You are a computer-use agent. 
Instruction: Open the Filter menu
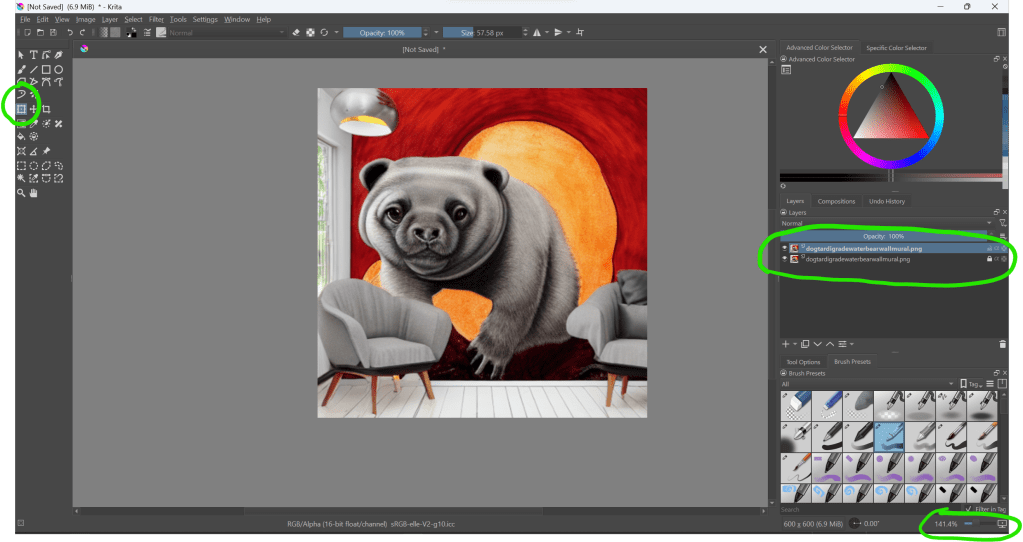pyautogui.click(x=156, y=19)
